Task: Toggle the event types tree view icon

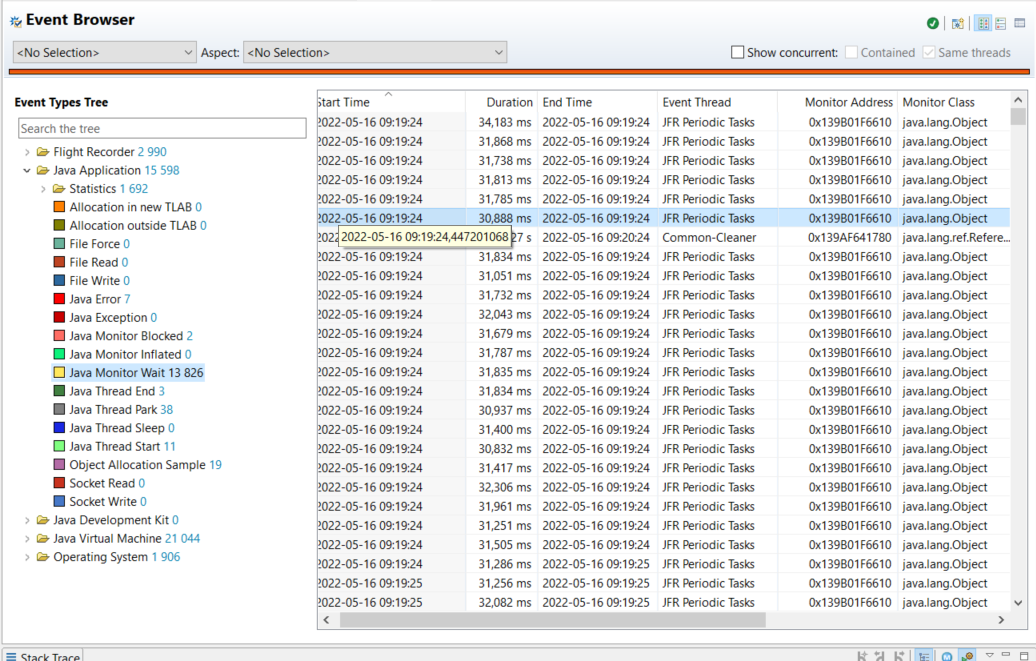Action: tap(983, 23)
